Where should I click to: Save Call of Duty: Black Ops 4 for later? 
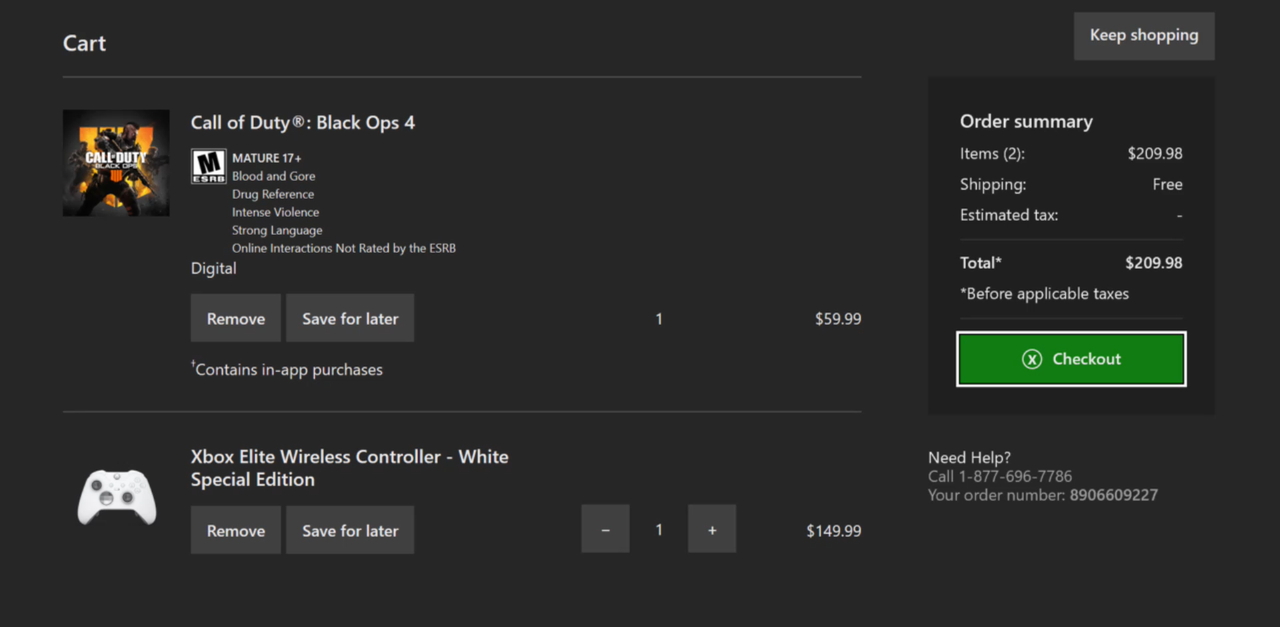point(349,317)
